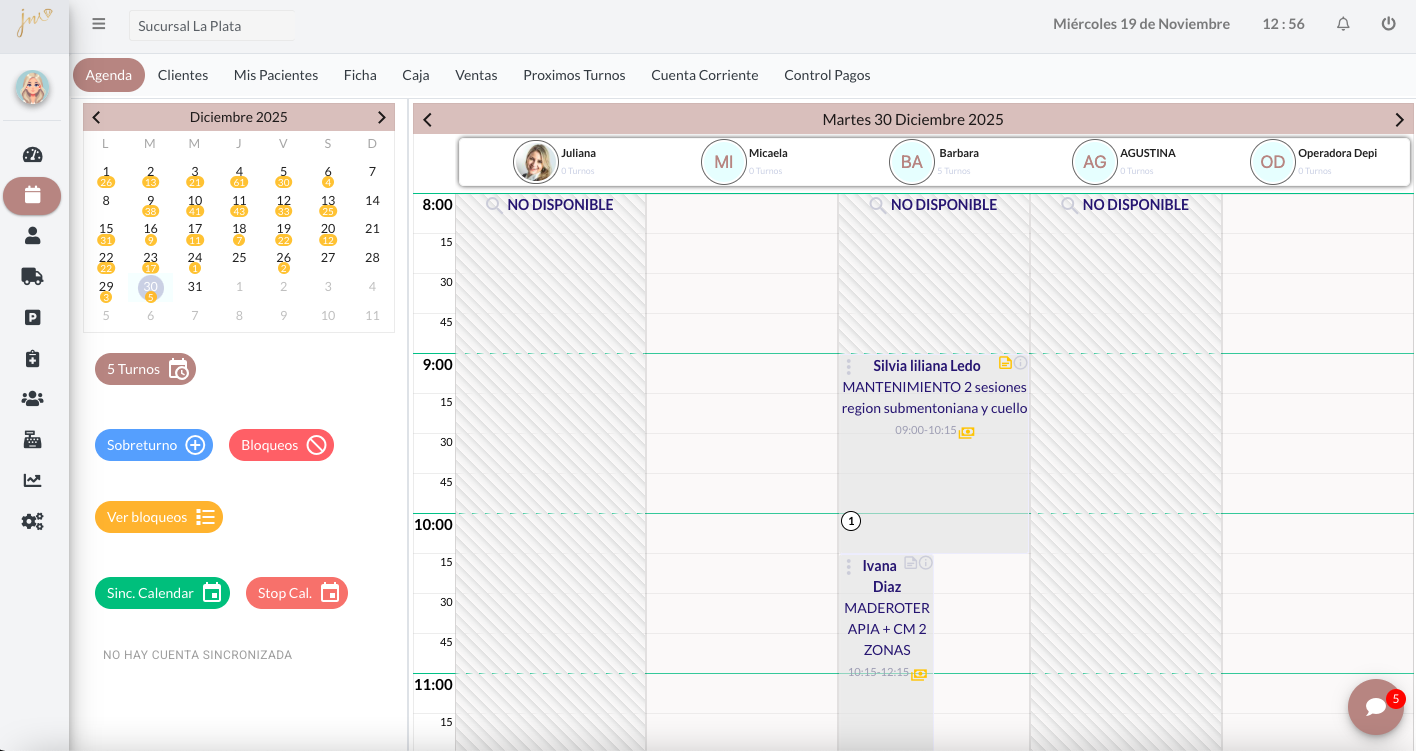Open the settings gears sidebar icon
The height and width of the screenshot is (751, 1416).
point(32,521)
